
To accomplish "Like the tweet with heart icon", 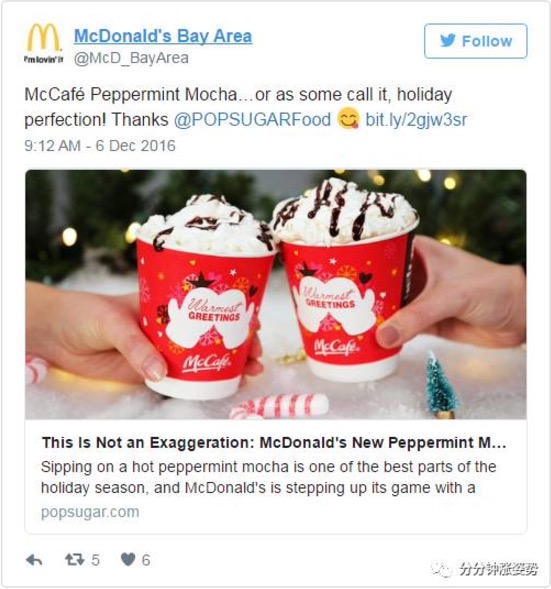I will pyautogui.click(x=128, y=560).
